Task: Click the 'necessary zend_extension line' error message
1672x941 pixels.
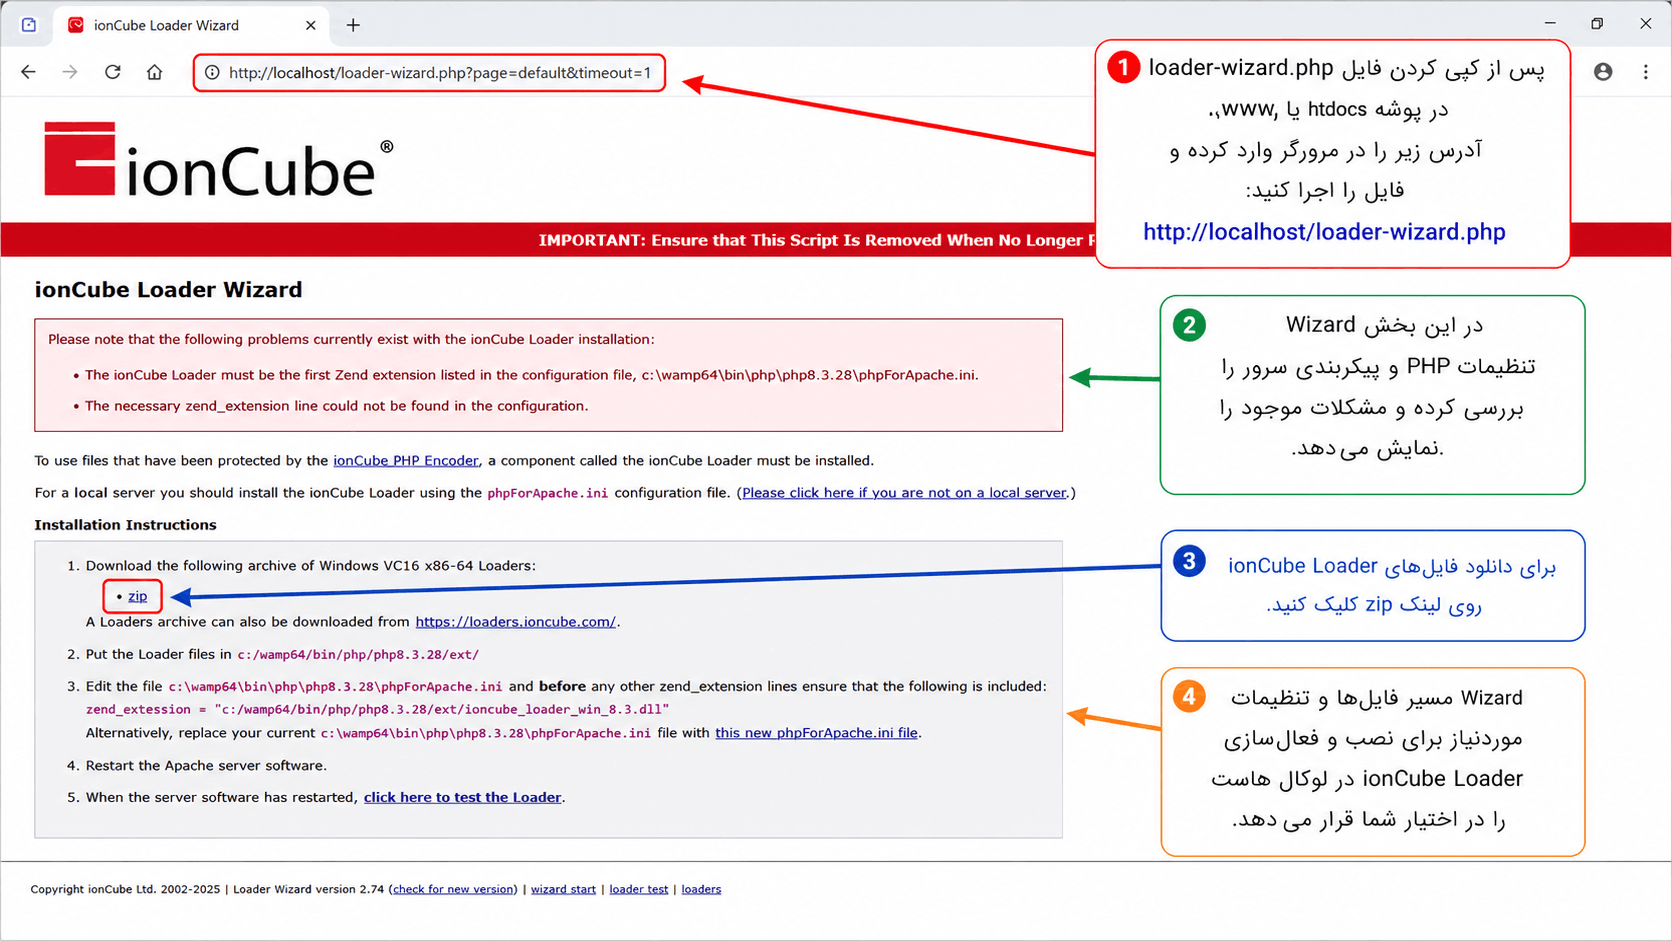Action: (336, 406)
